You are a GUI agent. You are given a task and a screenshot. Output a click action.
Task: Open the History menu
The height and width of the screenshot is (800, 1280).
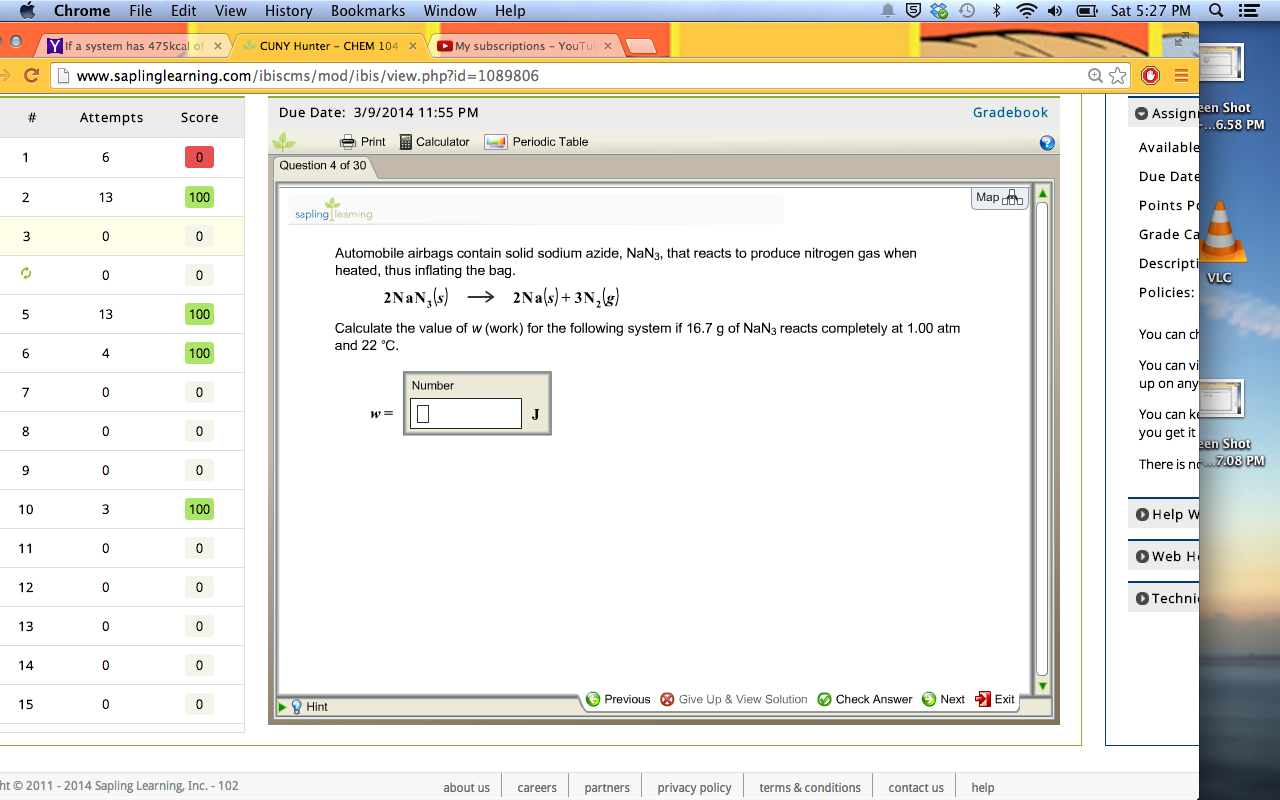pyautogui.click(x=288, y=11)
